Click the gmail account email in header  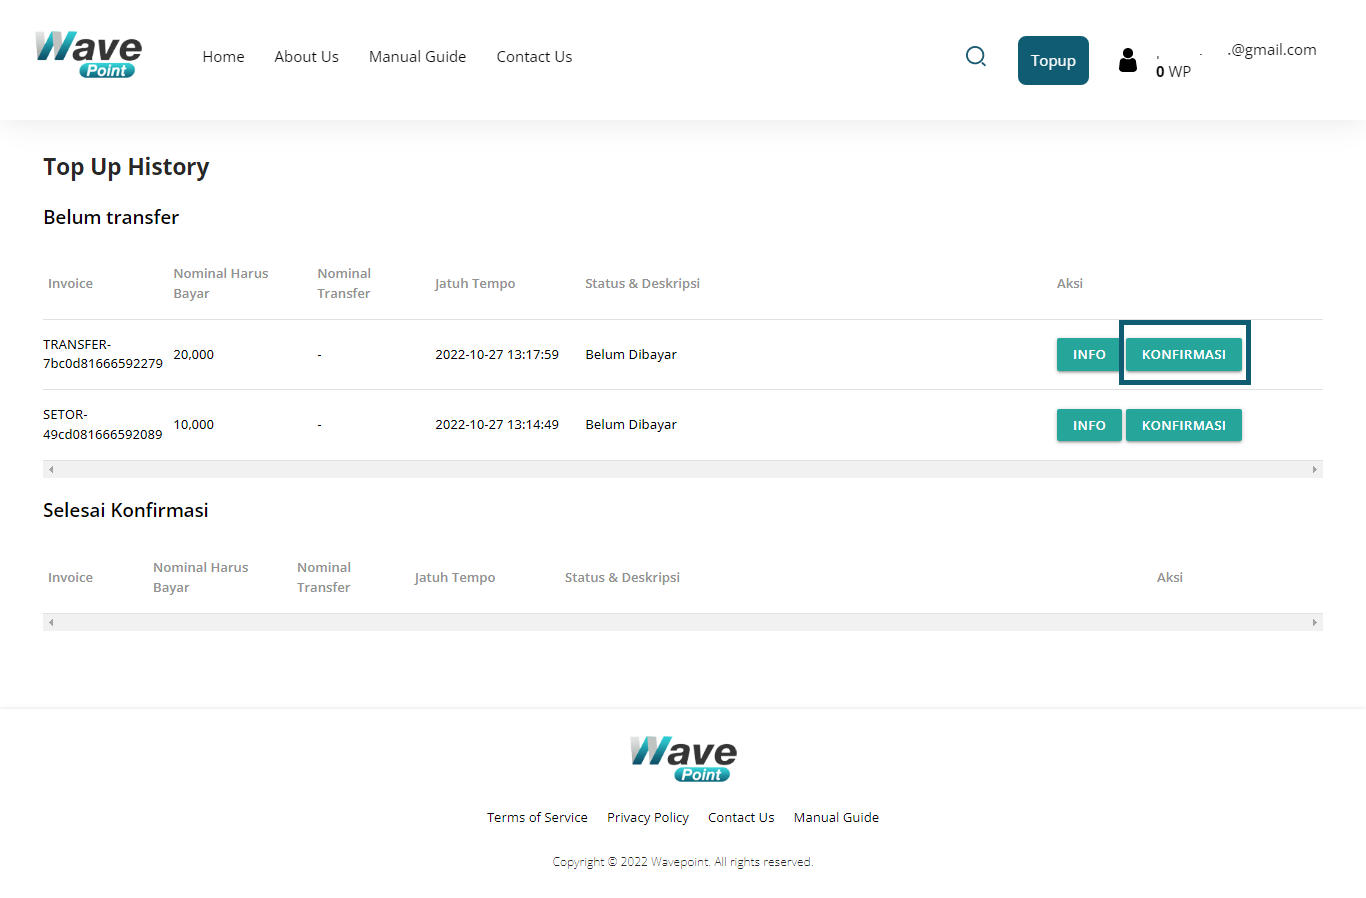click(1271, 50)
